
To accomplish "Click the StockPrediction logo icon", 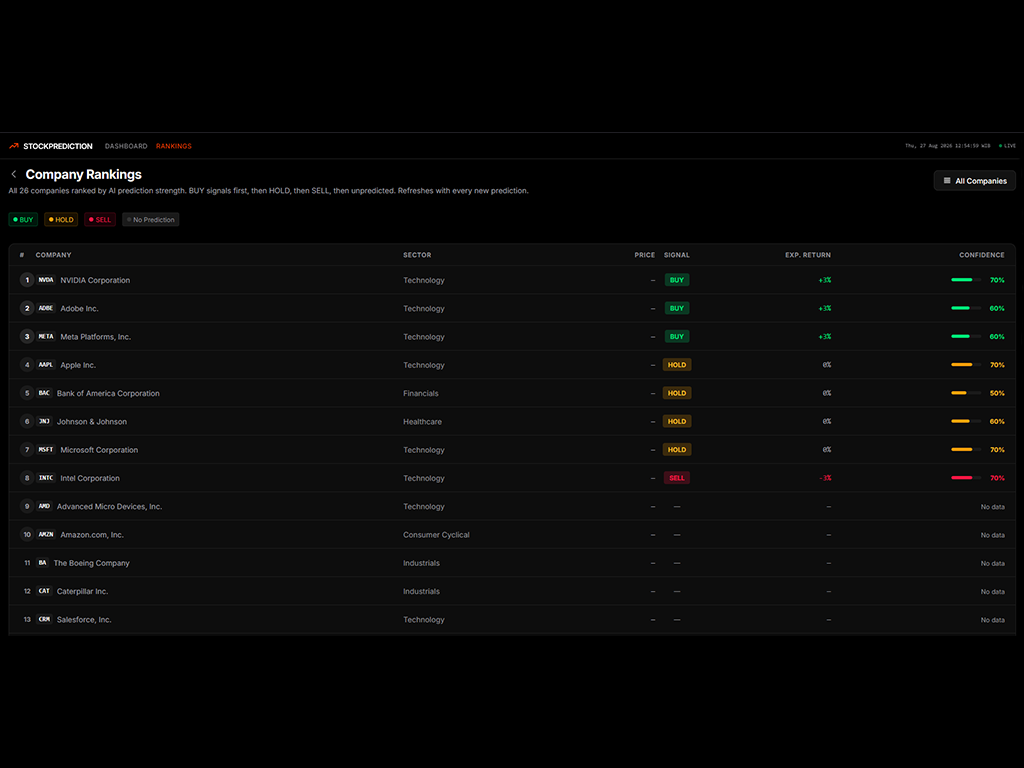I will click(14, 146).
